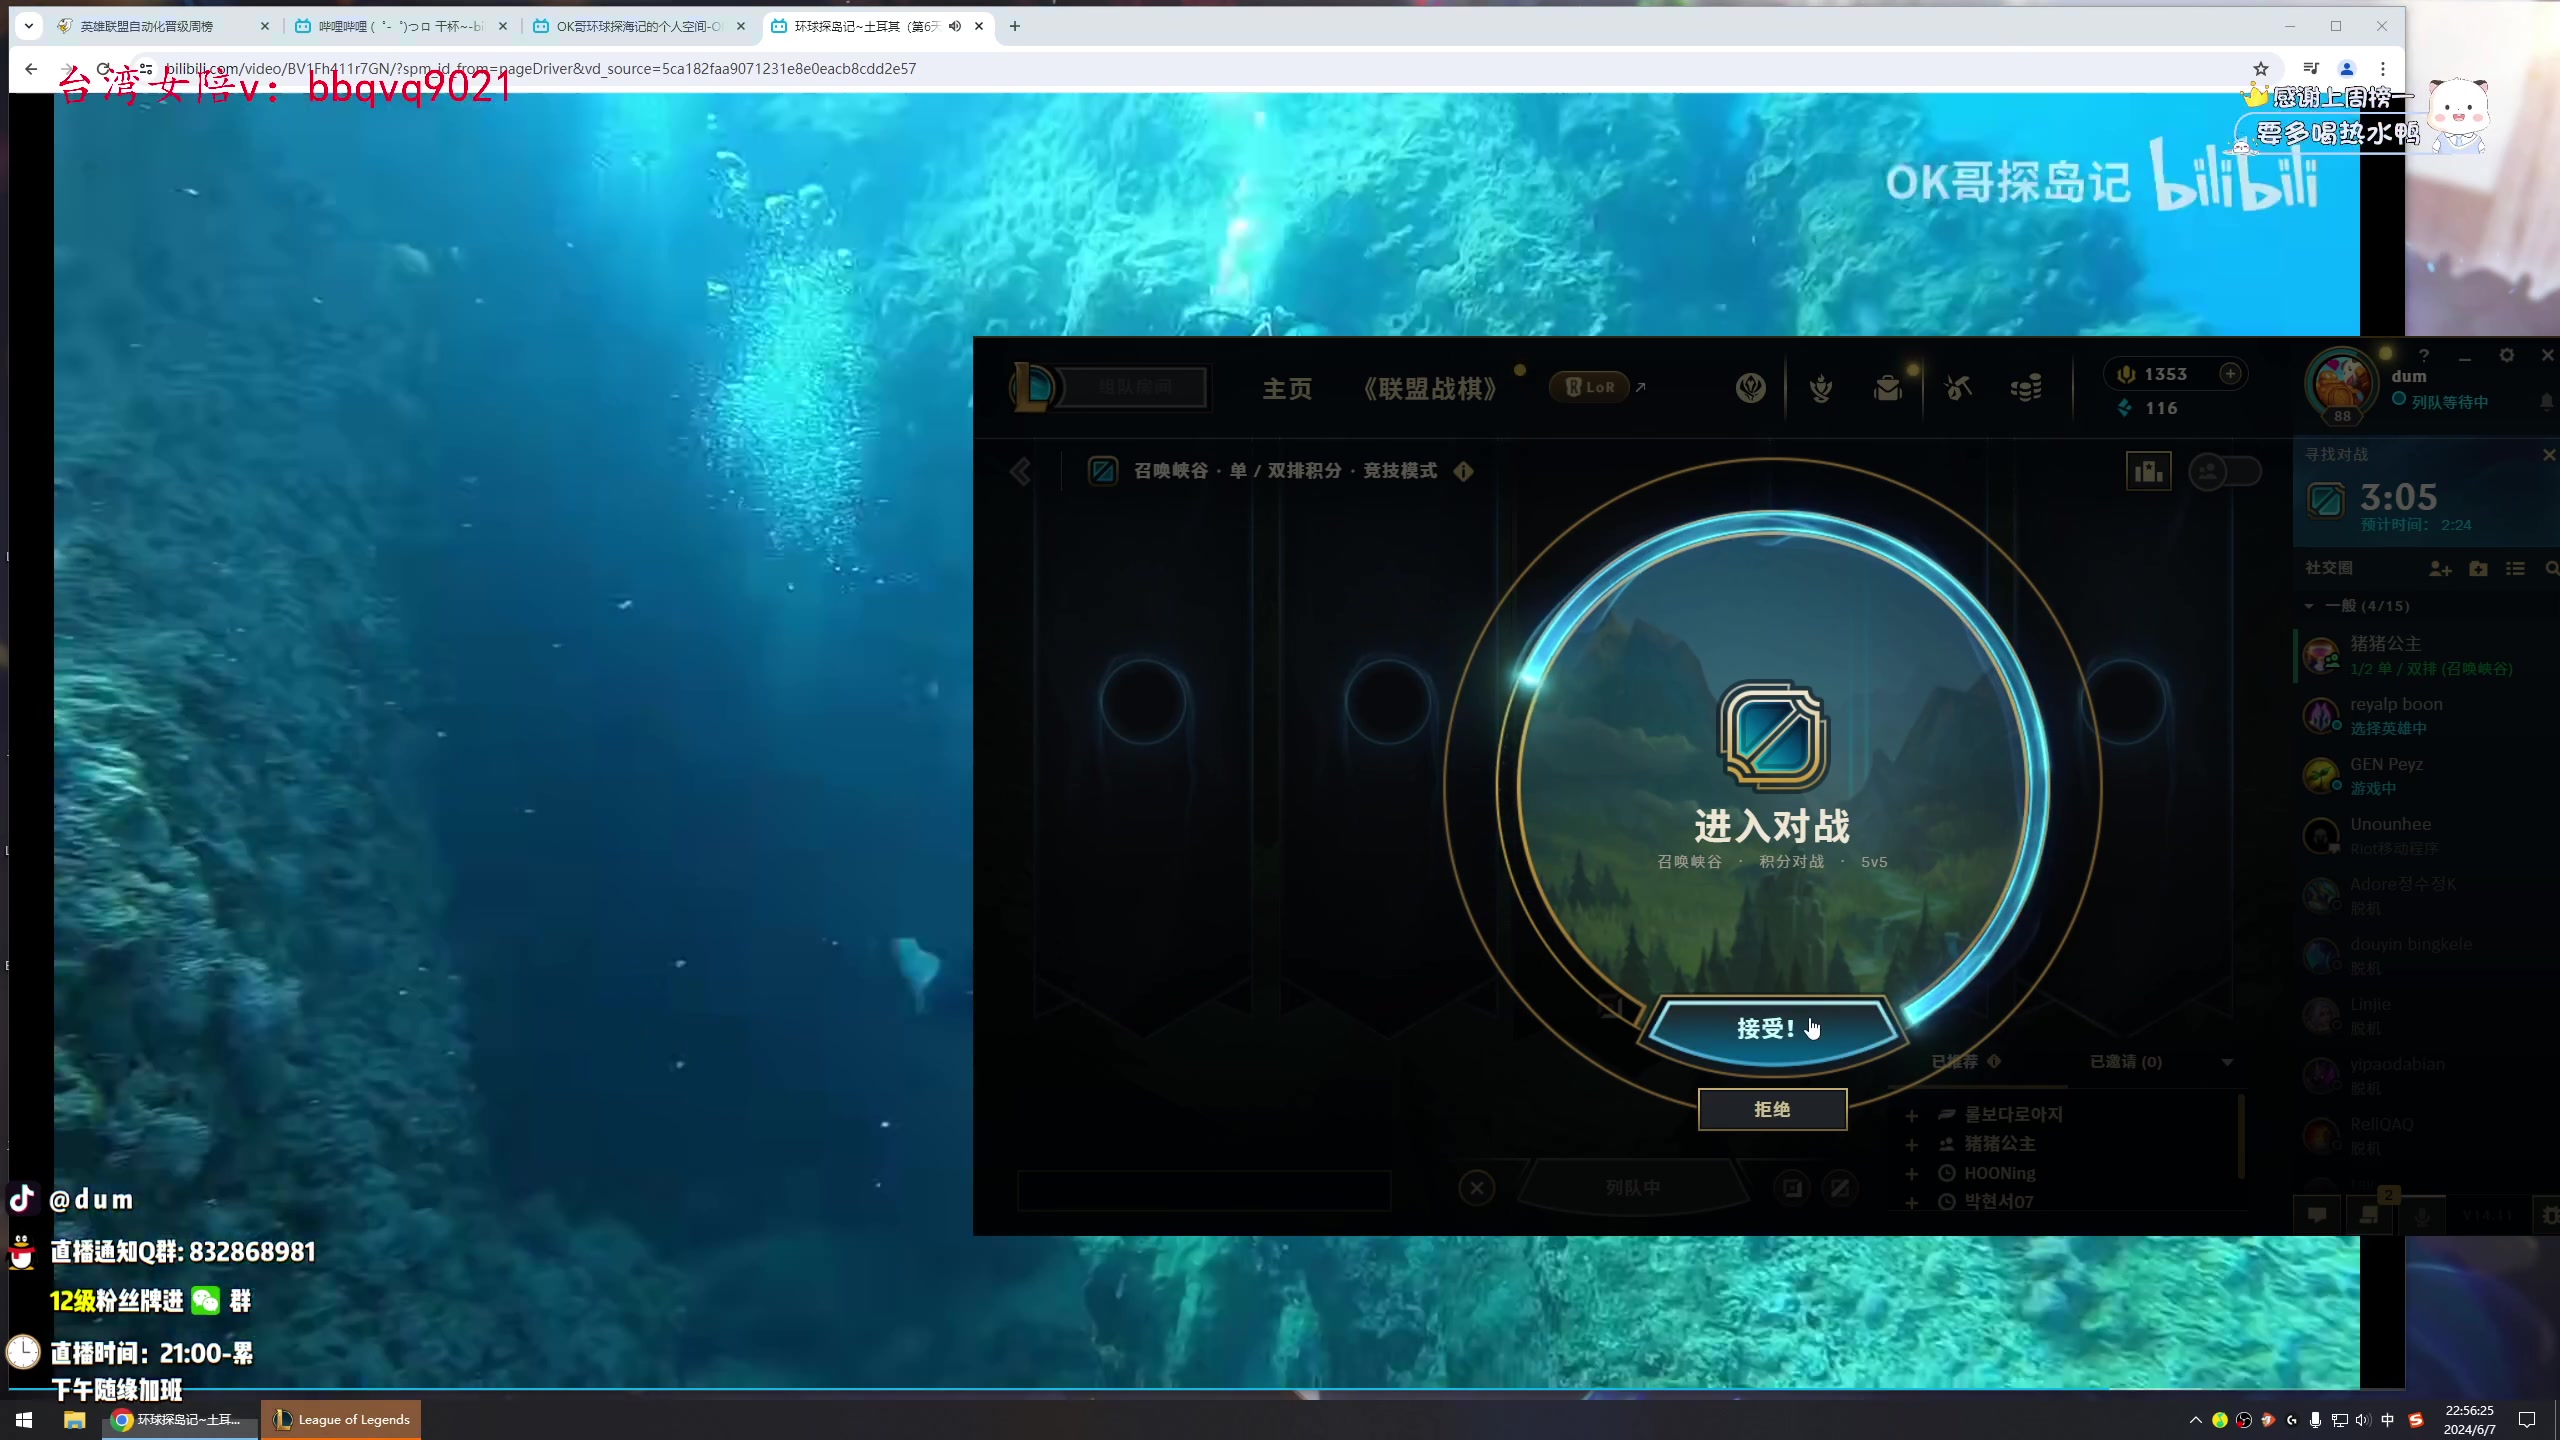The image size is (2560, 1440).
Task: Open the volume speaker tray icon
Action: pyautogui.click(x=2363, y=1420)
